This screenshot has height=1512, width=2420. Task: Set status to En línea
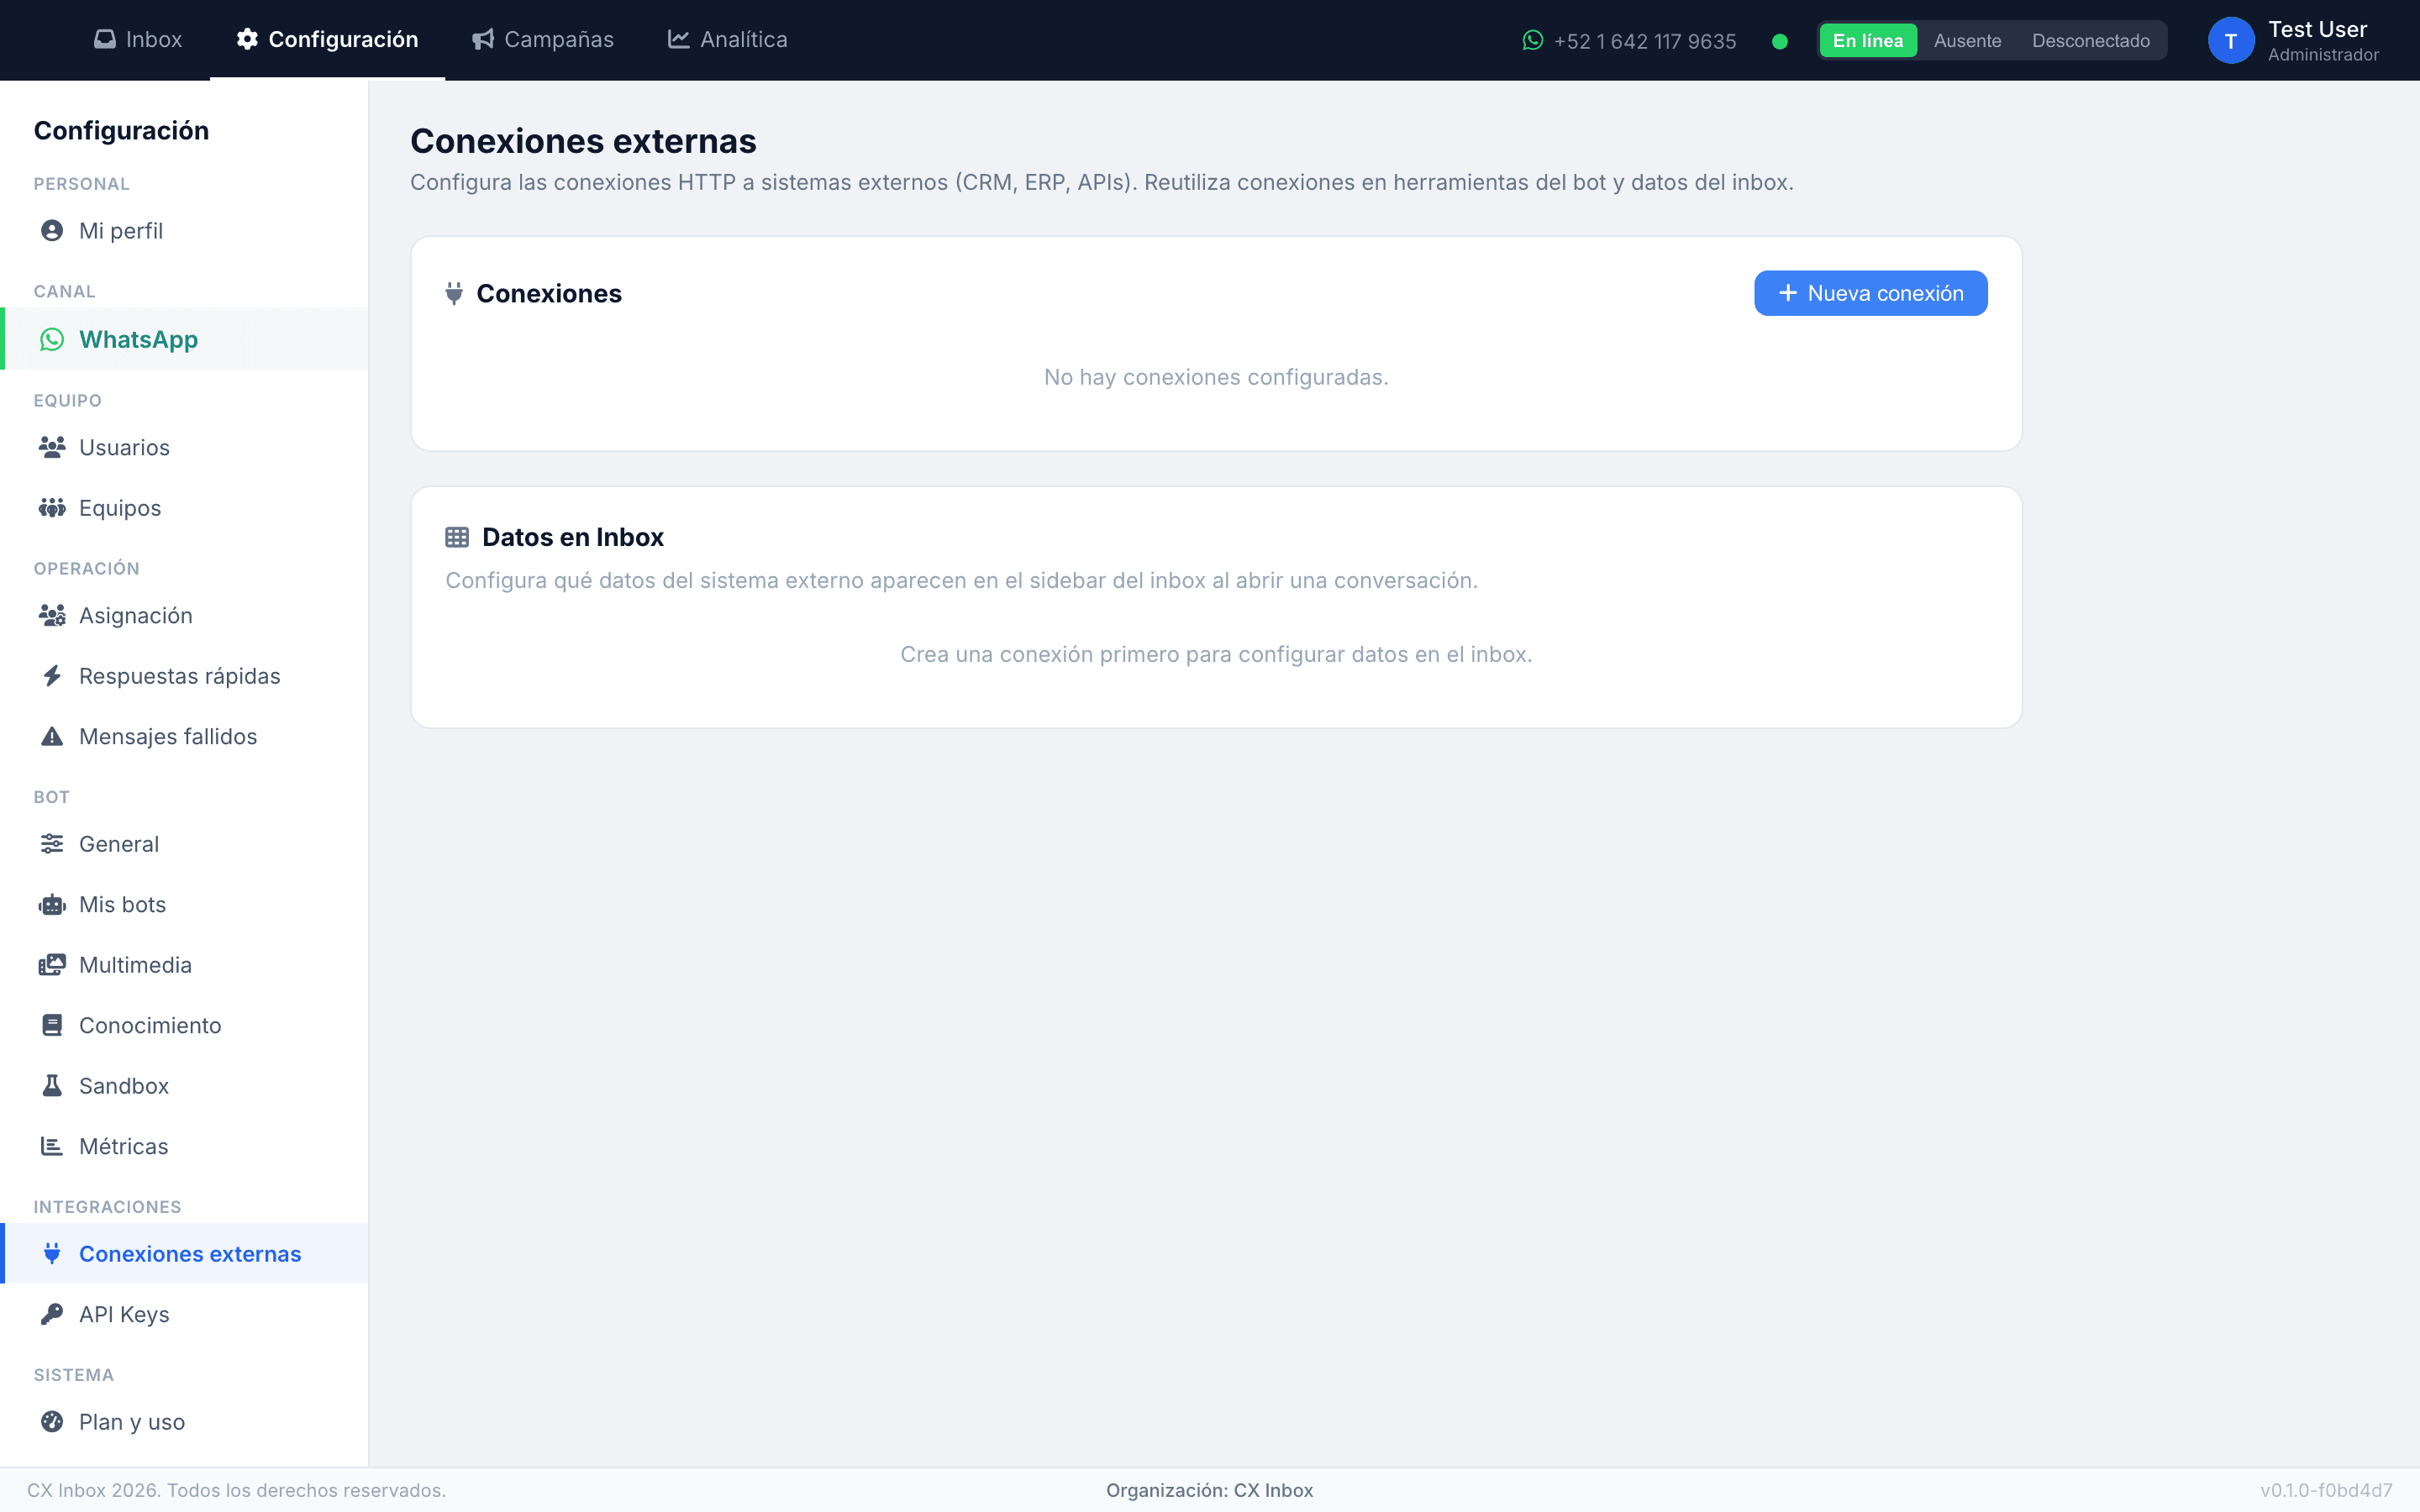click(1868, 41)
